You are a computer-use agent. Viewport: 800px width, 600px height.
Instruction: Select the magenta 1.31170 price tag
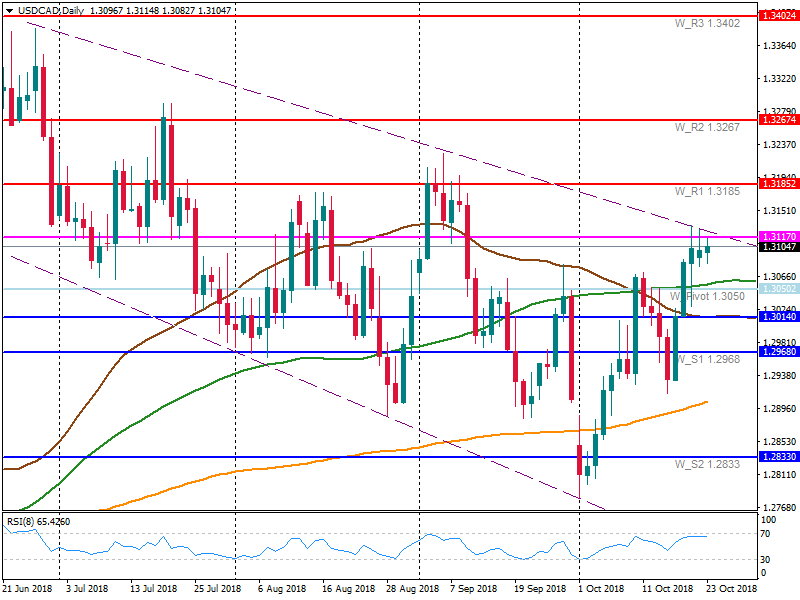click(x=777, y=237)
